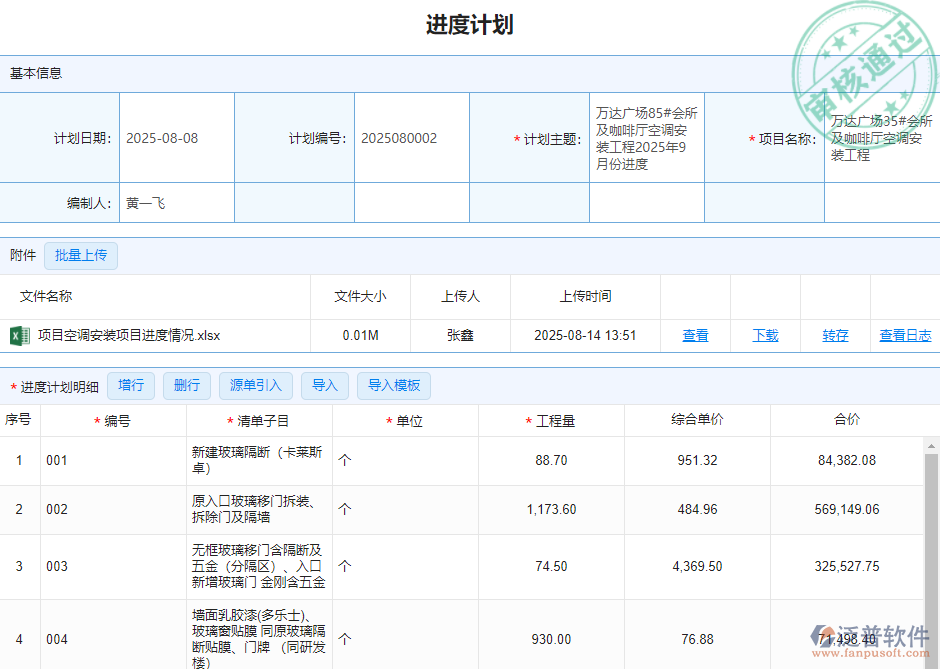The image size is (940, 669).
Task: Click 批量上传 batch upload button
Action: 80,255
